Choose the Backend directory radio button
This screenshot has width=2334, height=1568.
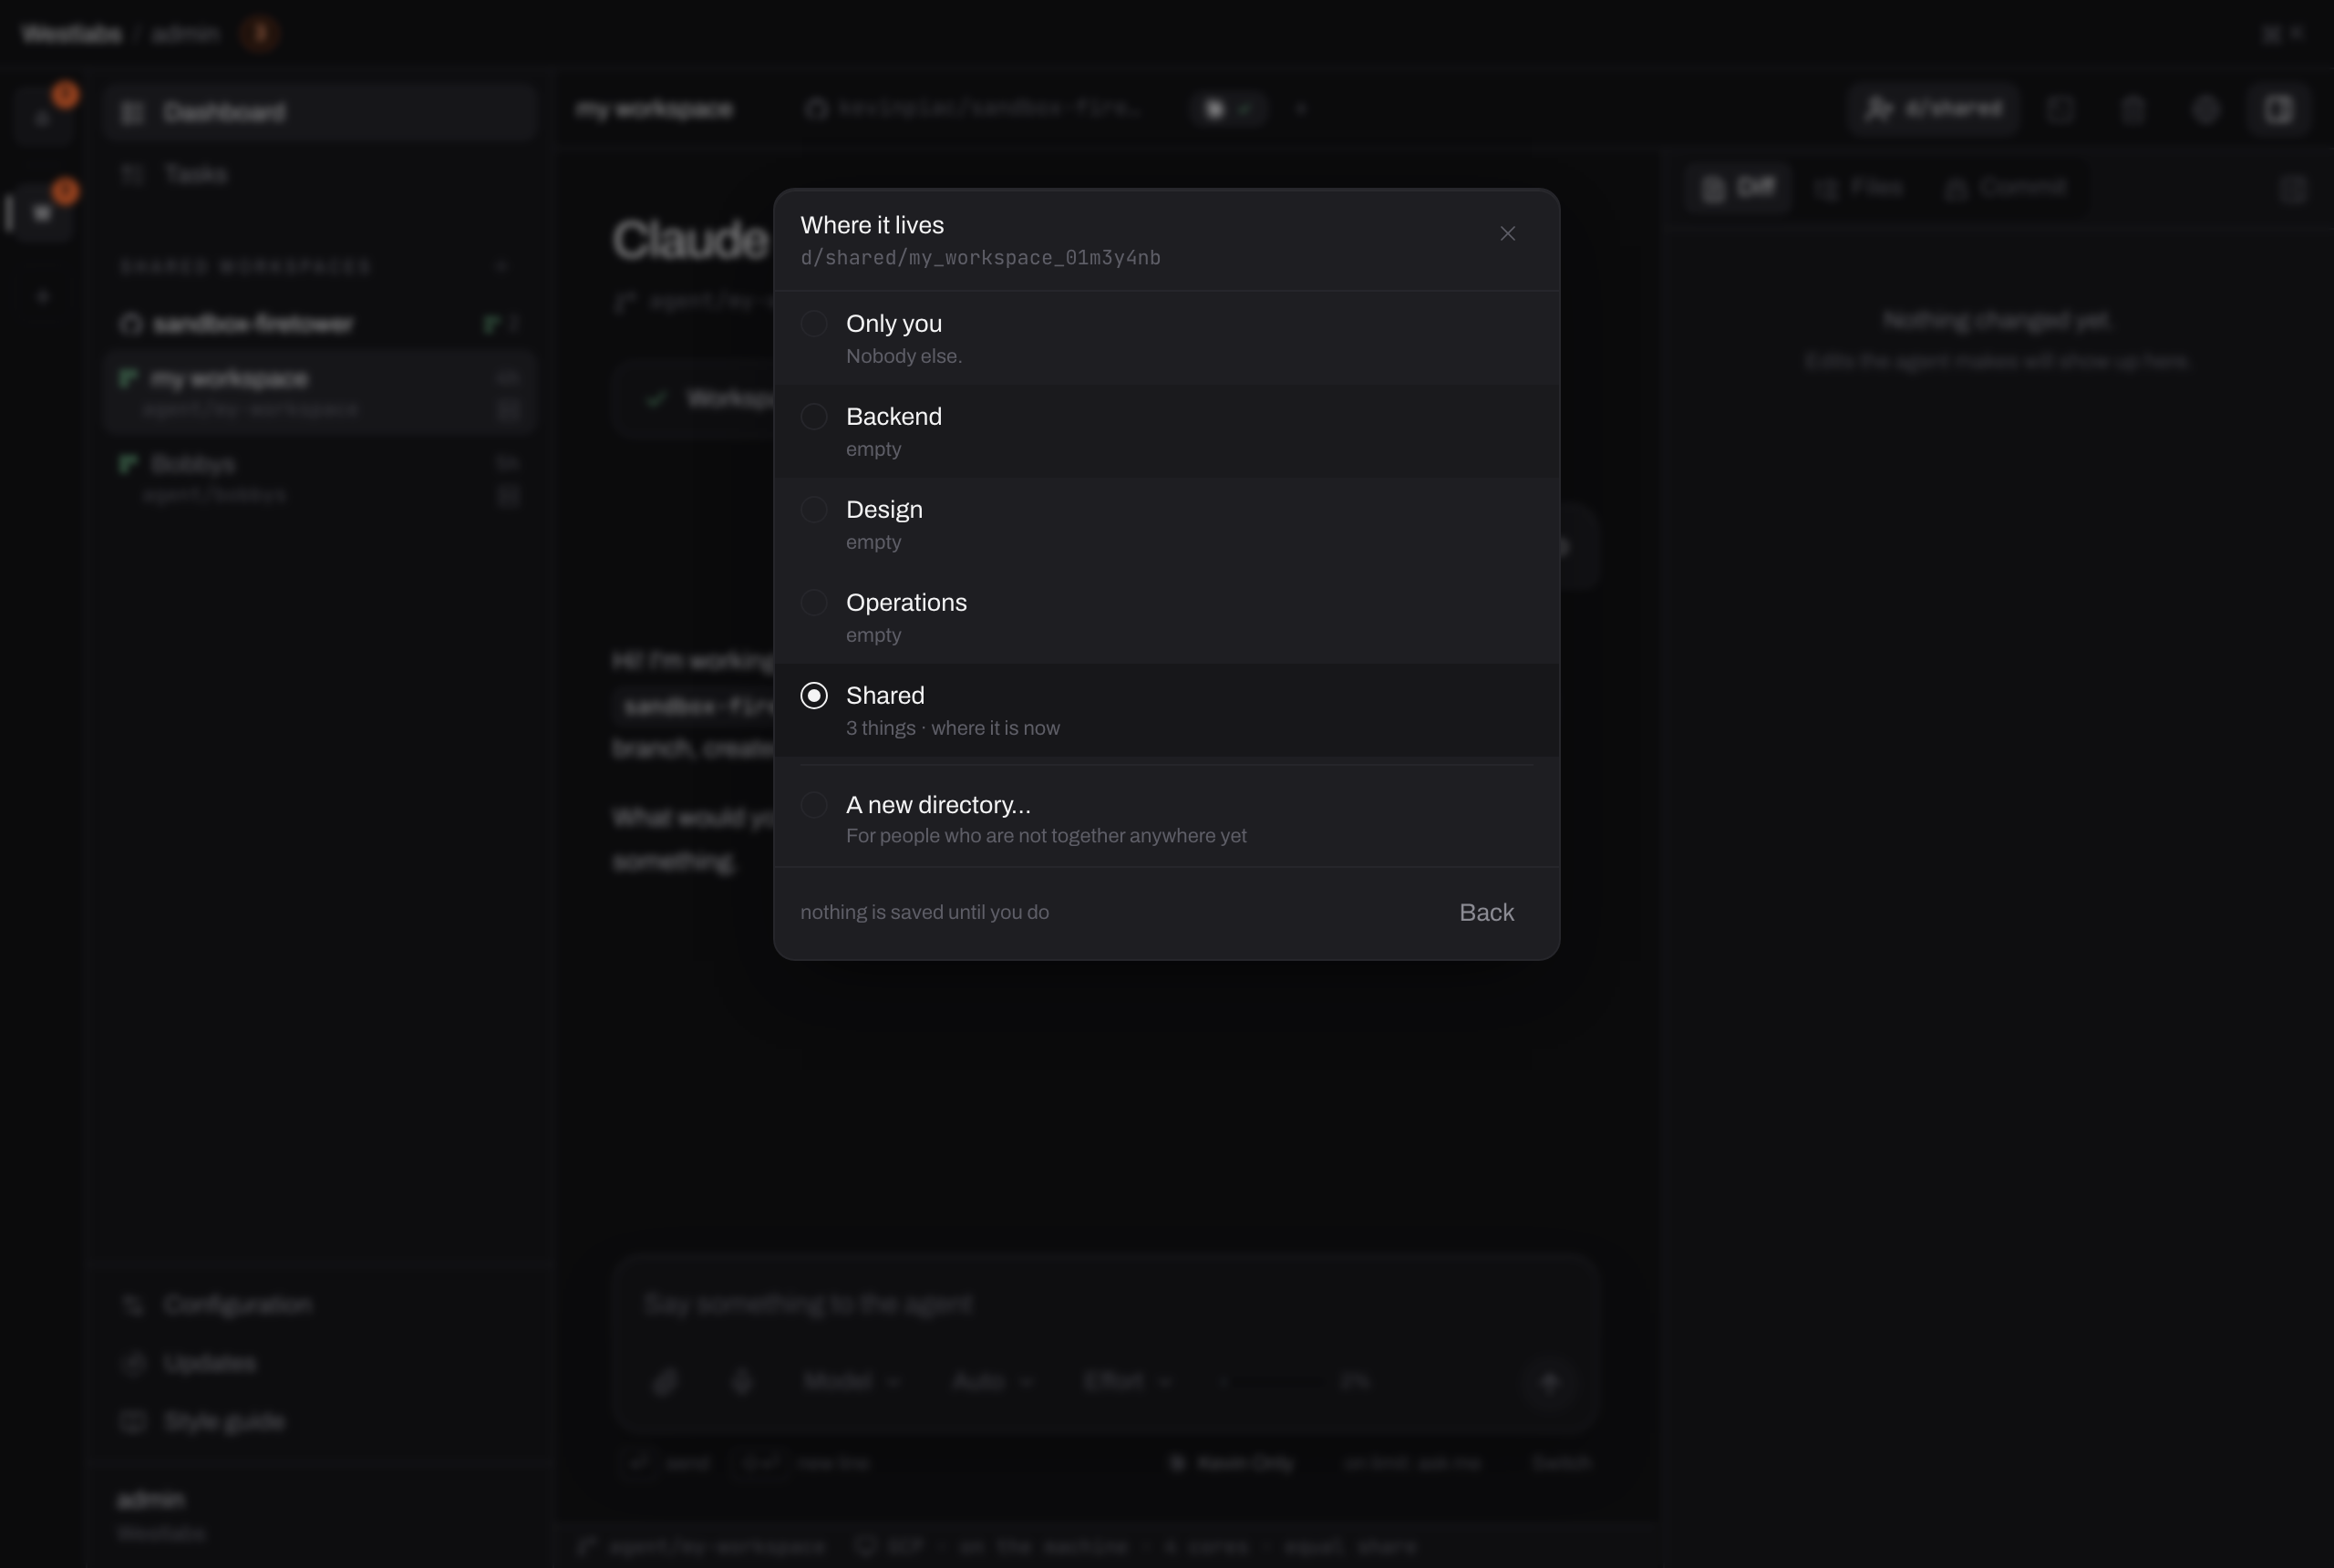(x=814, y=417)
